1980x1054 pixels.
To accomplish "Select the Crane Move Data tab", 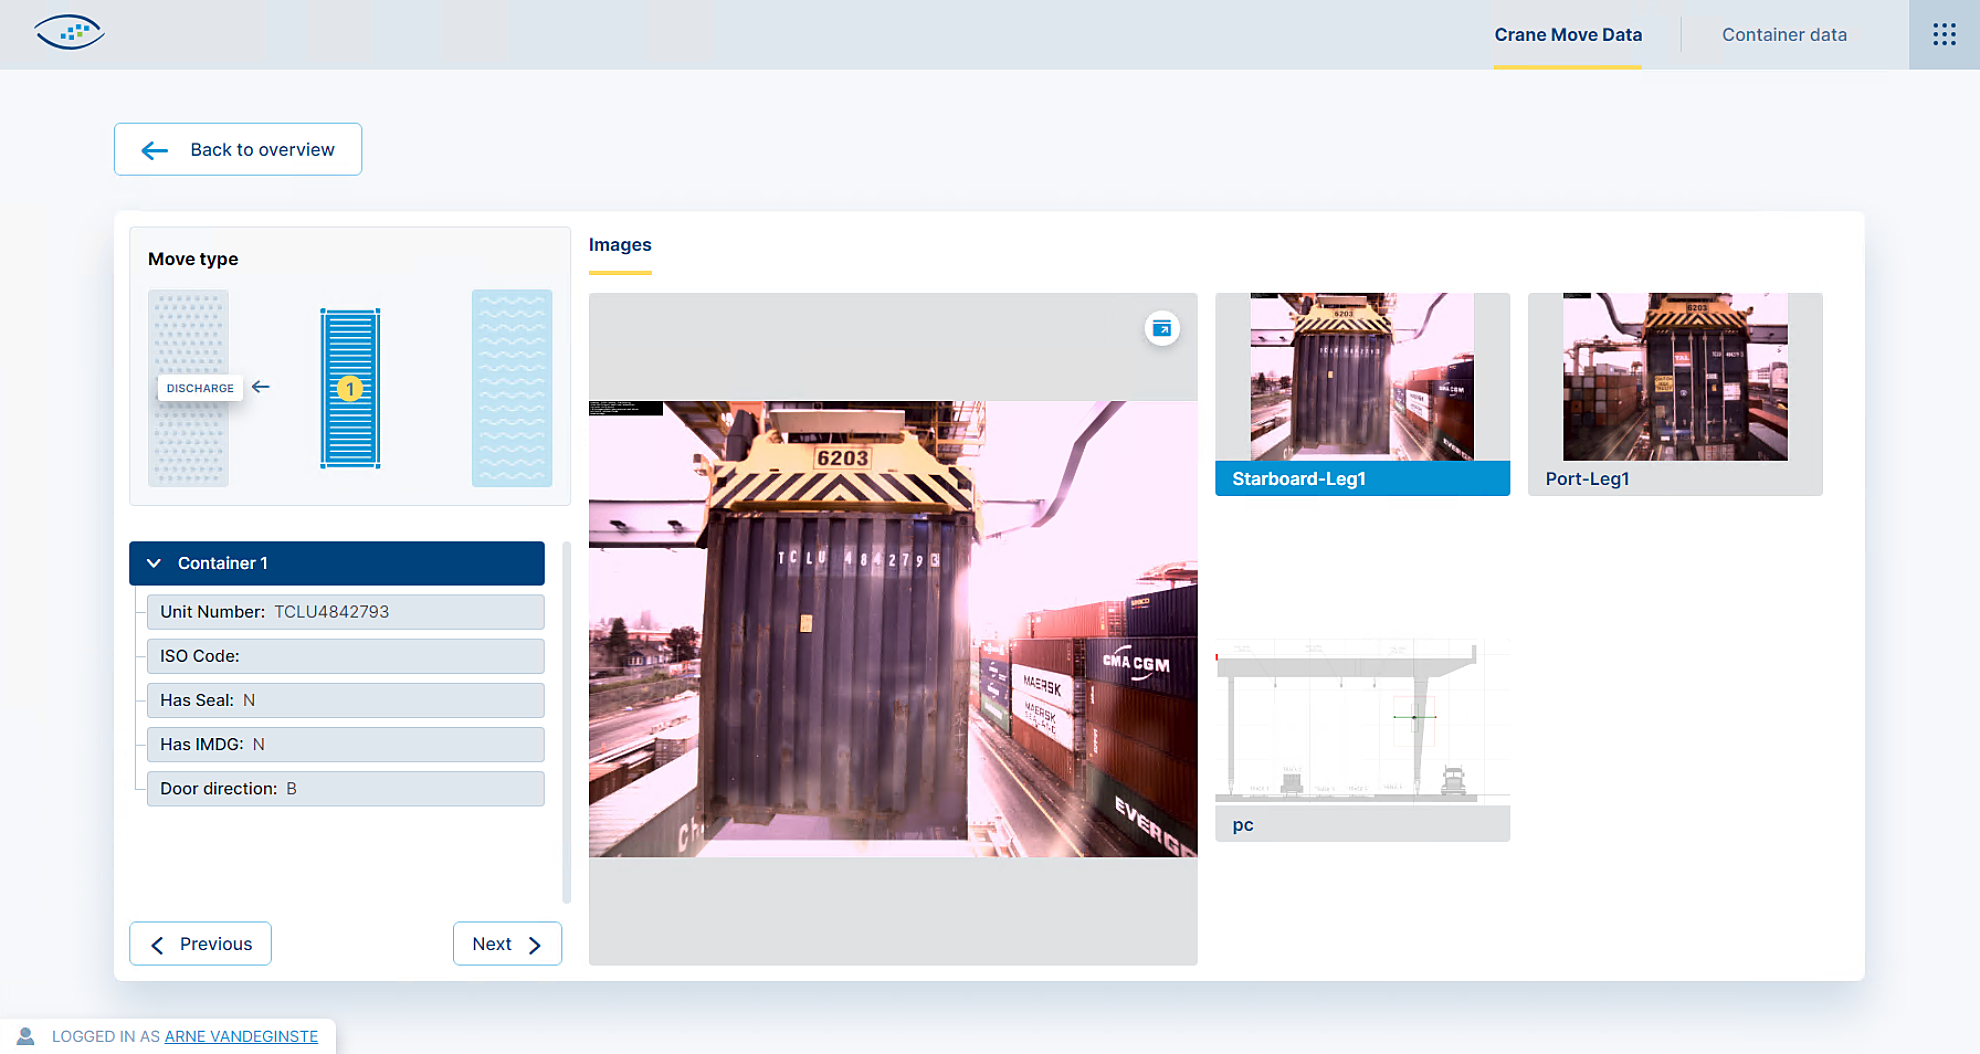I will tap(1567, 35).
